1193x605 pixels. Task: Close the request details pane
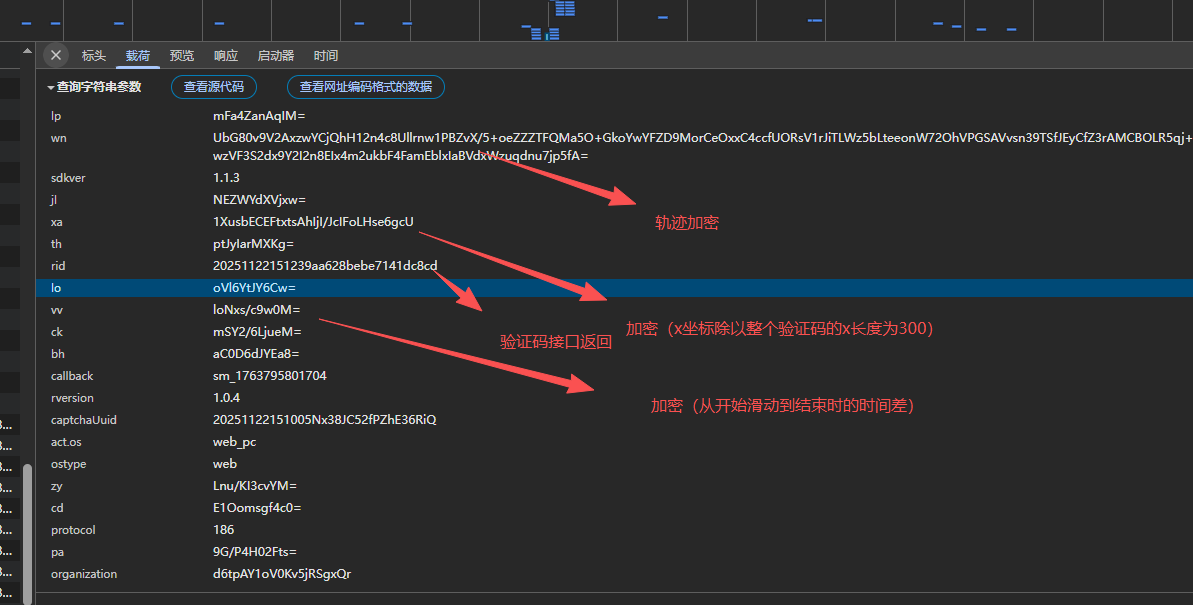[x=56, y=55]
